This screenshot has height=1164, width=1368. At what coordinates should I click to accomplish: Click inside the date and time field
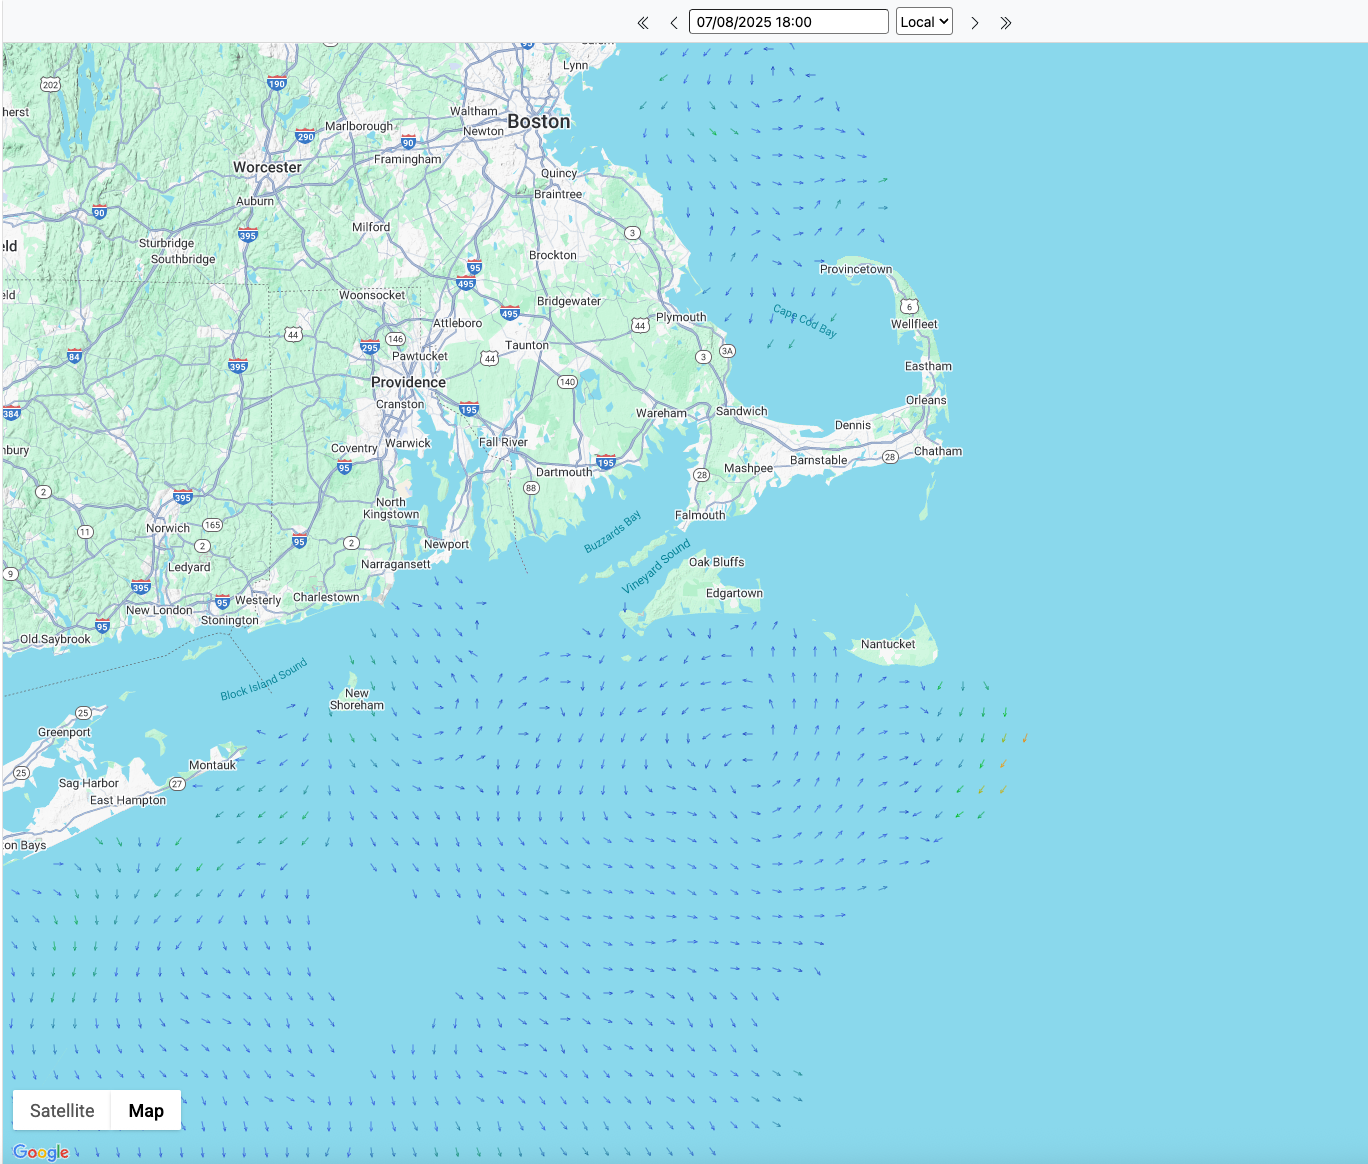(787, 21)
